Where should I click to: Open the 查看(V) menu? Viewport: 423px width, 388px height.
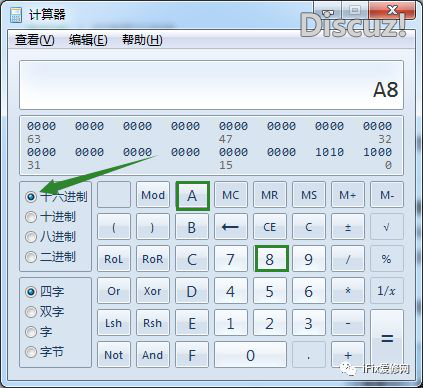[35, 40]
